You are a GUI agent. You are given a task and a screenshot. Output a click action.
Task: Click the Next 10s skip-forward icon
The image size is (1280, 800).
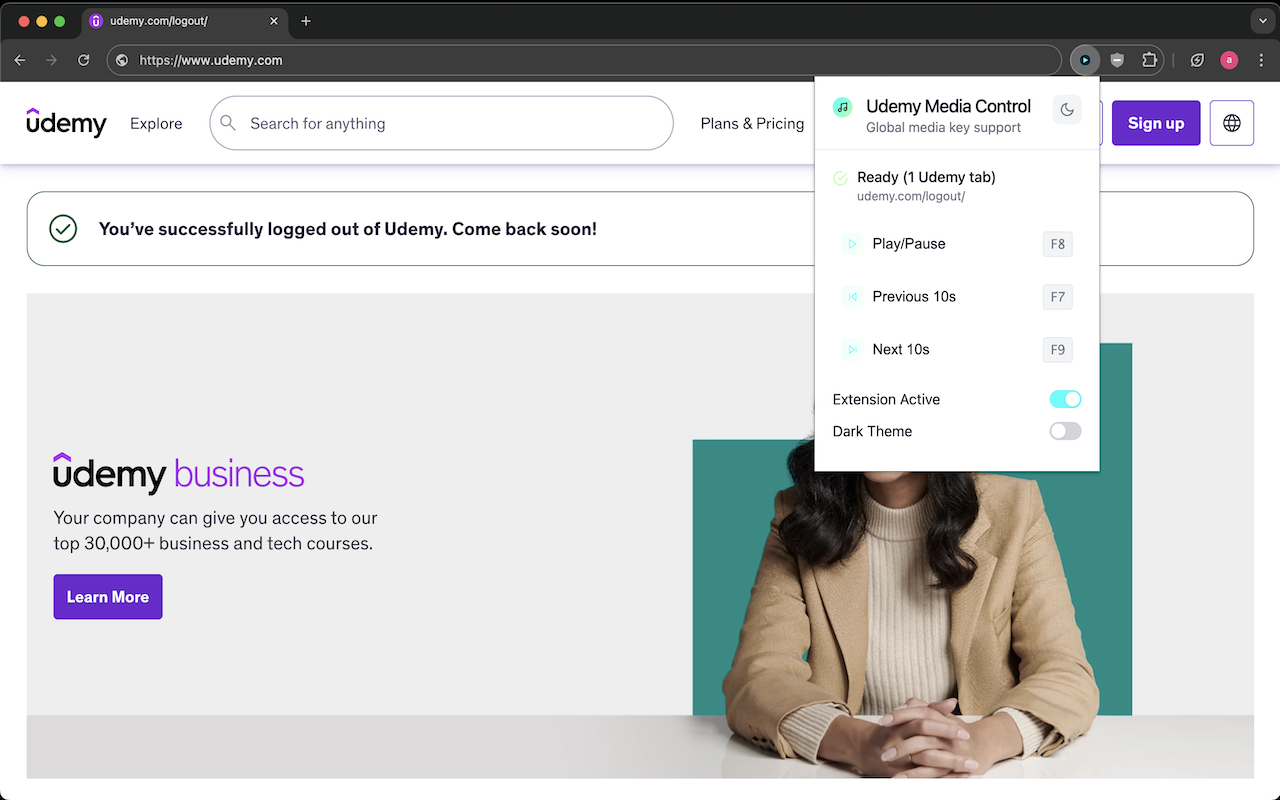pos(852,350)
